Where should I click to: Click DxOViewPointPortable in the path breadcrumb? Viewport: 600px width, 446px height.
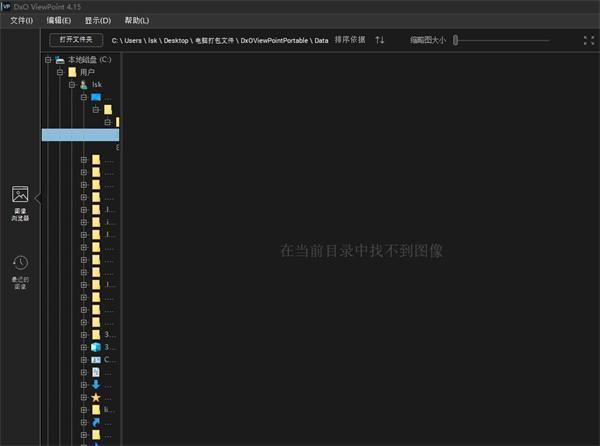(274, 41)
